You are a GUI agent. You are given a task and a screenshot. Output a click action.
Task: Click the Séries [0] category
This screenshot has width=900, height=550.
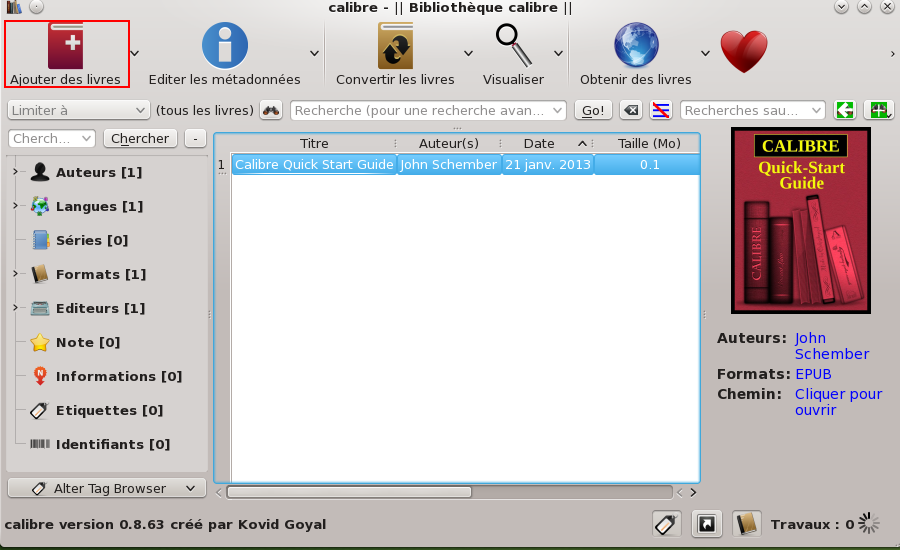click(92, 240)
